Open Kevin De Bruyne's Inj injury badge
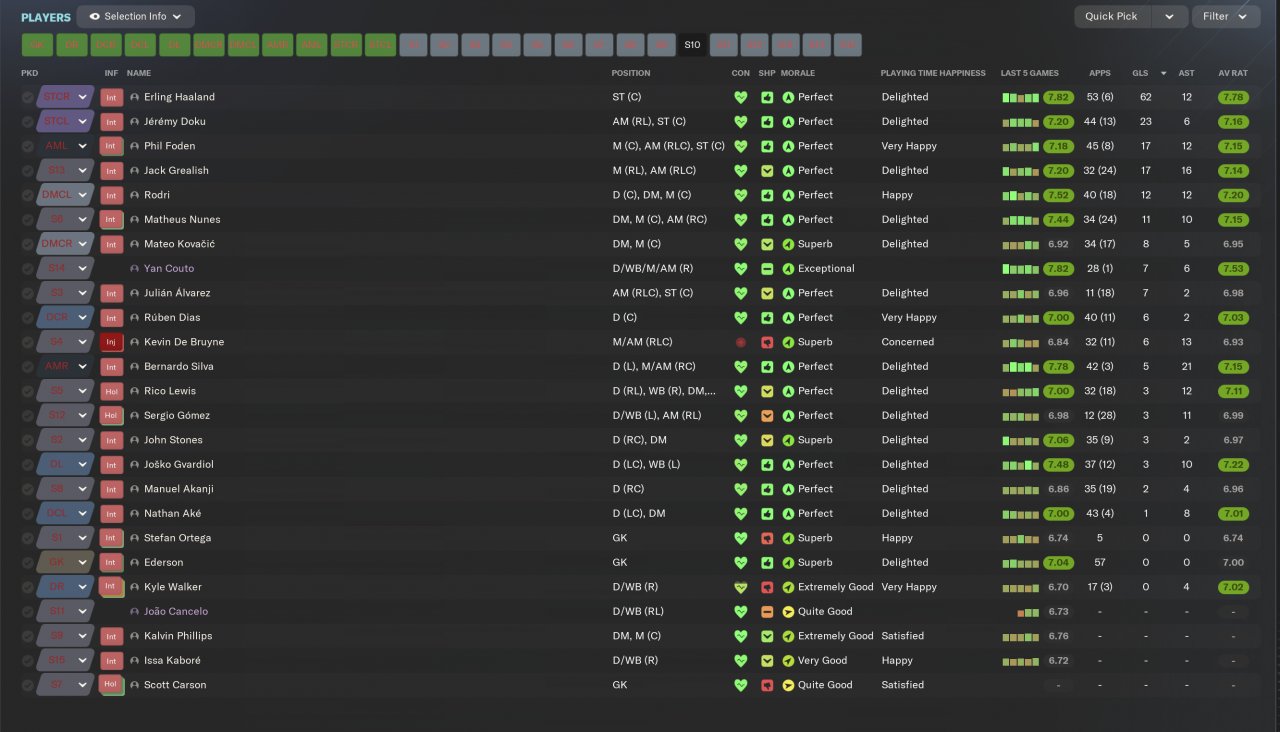 (112, 342)
